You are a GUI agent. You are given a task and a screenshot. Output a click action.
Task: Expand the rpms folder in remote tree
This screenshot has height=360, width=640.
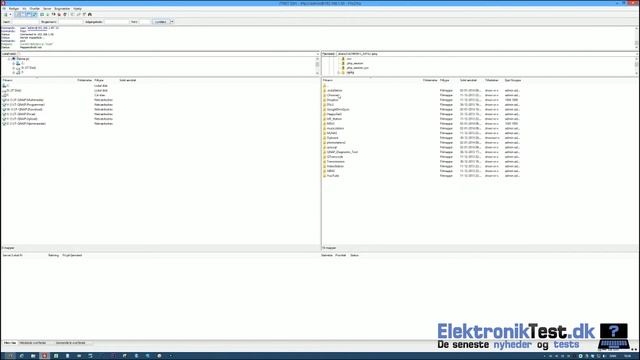point(338,72)
